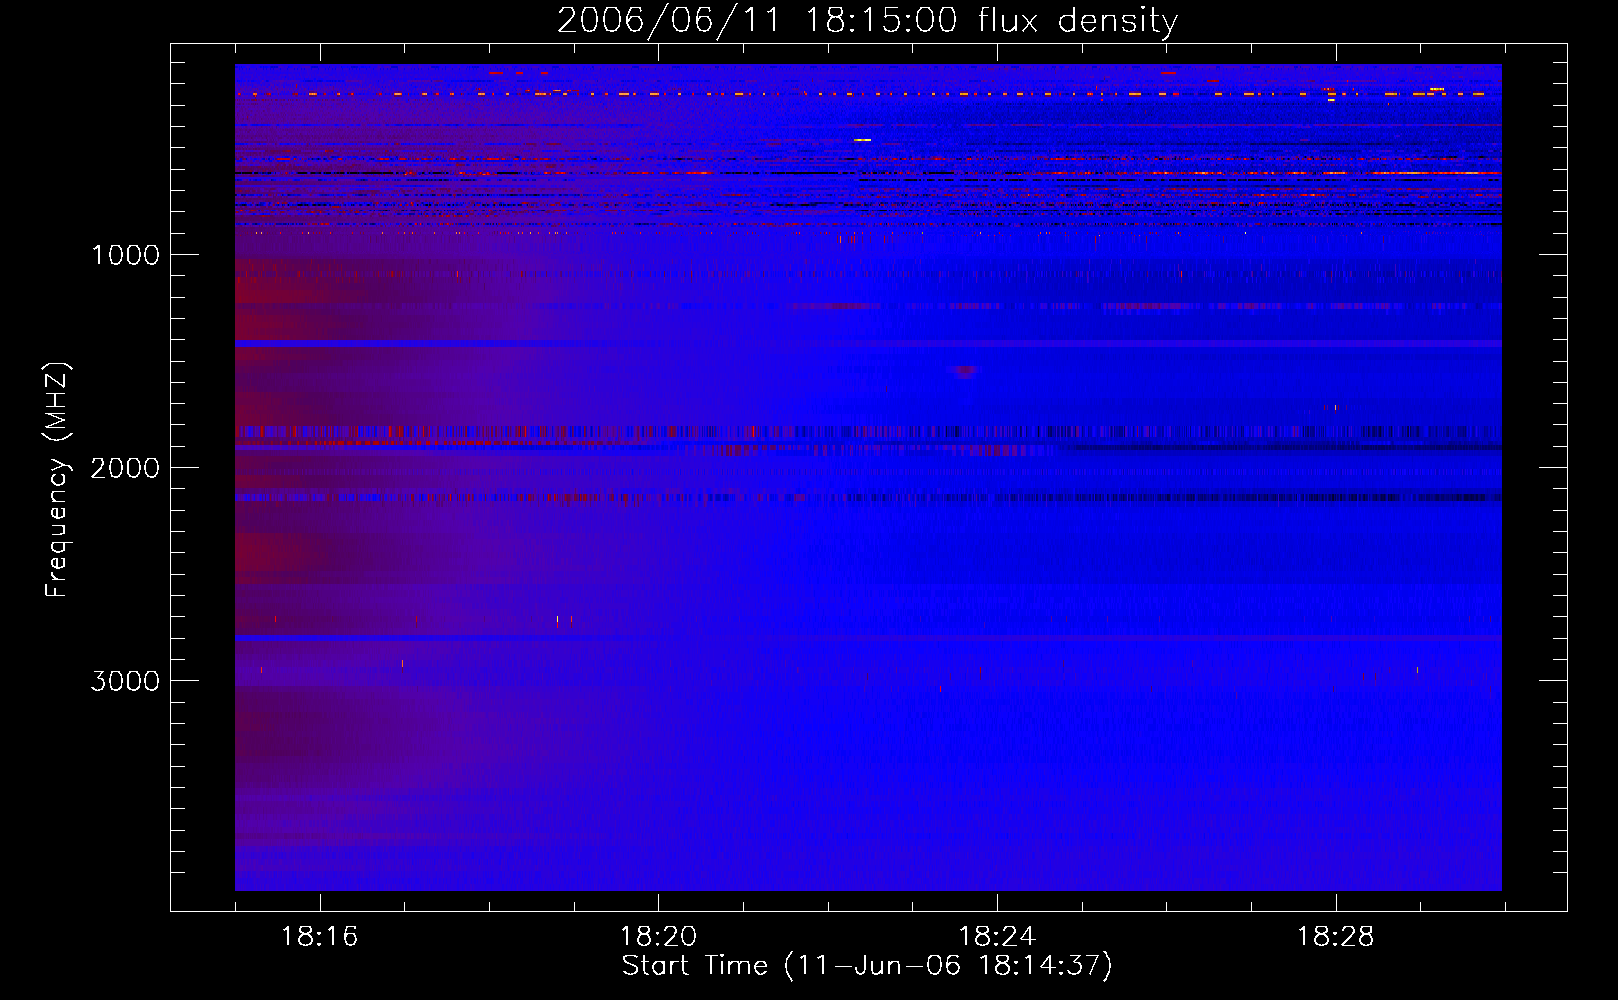Click the 18:24 time tick label

click(997, 937)
